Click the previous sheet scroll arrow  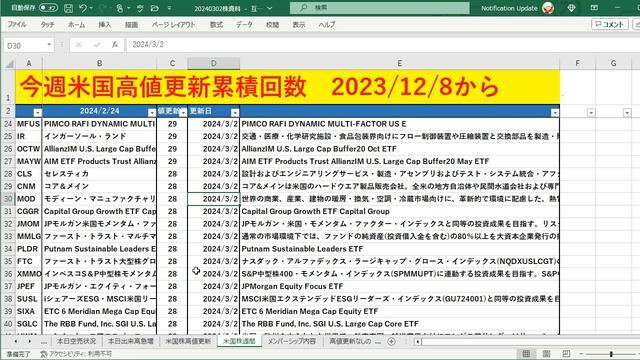[x=16, y=341]
